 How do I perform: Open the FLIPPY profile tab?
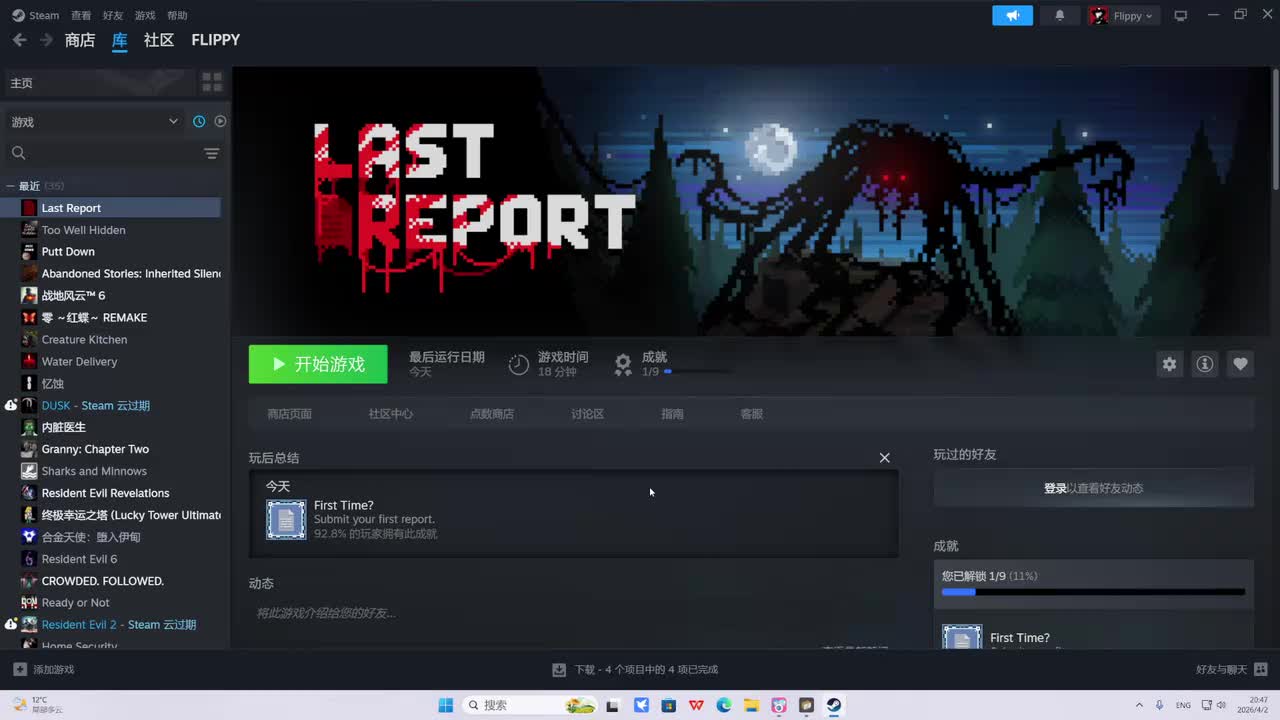click(x=216, y=40)
